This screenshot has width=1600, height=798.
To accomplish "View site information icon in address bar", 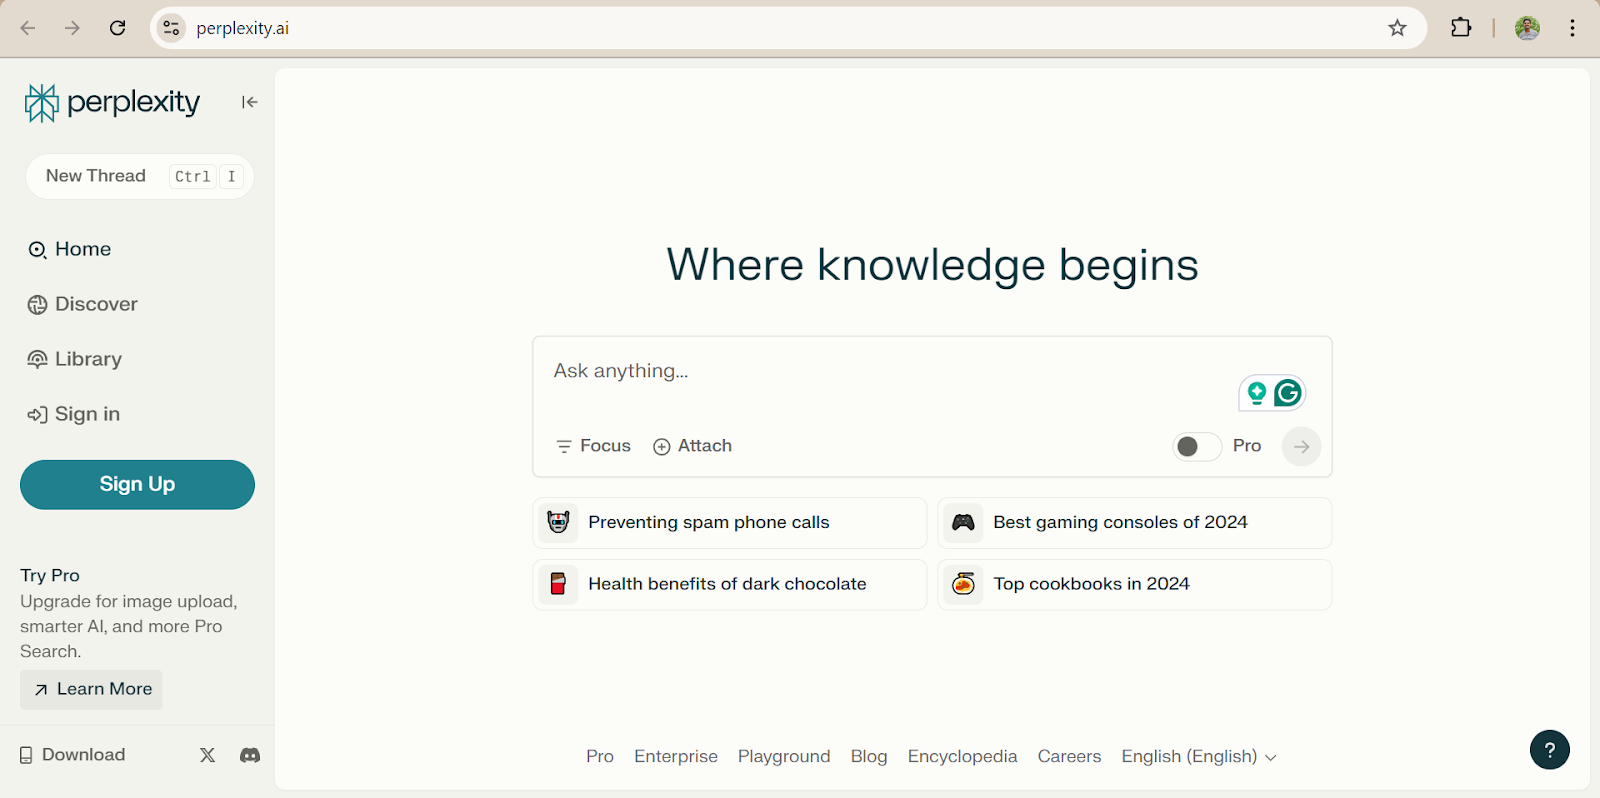I will click(x=172, y=28).
